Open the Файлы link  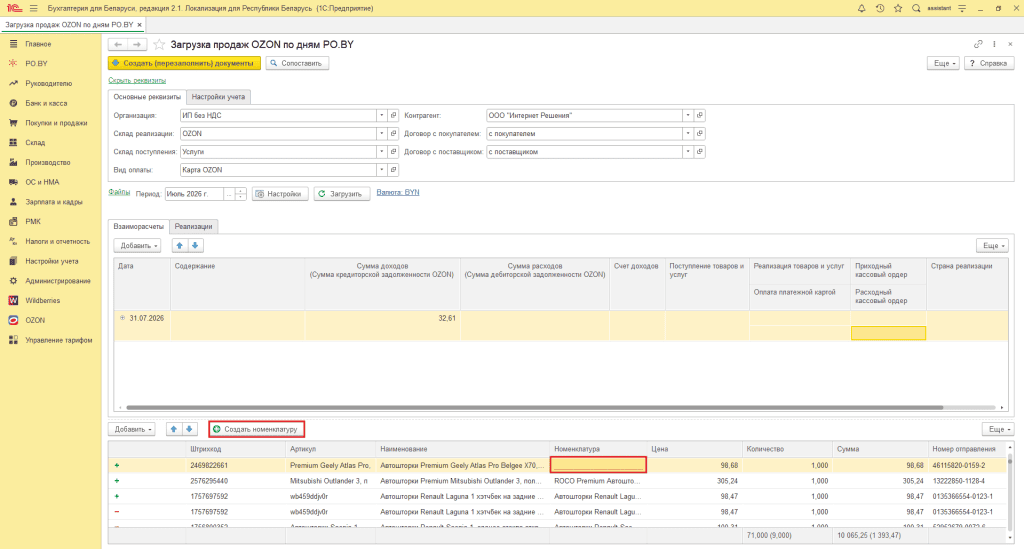(119, 193)
